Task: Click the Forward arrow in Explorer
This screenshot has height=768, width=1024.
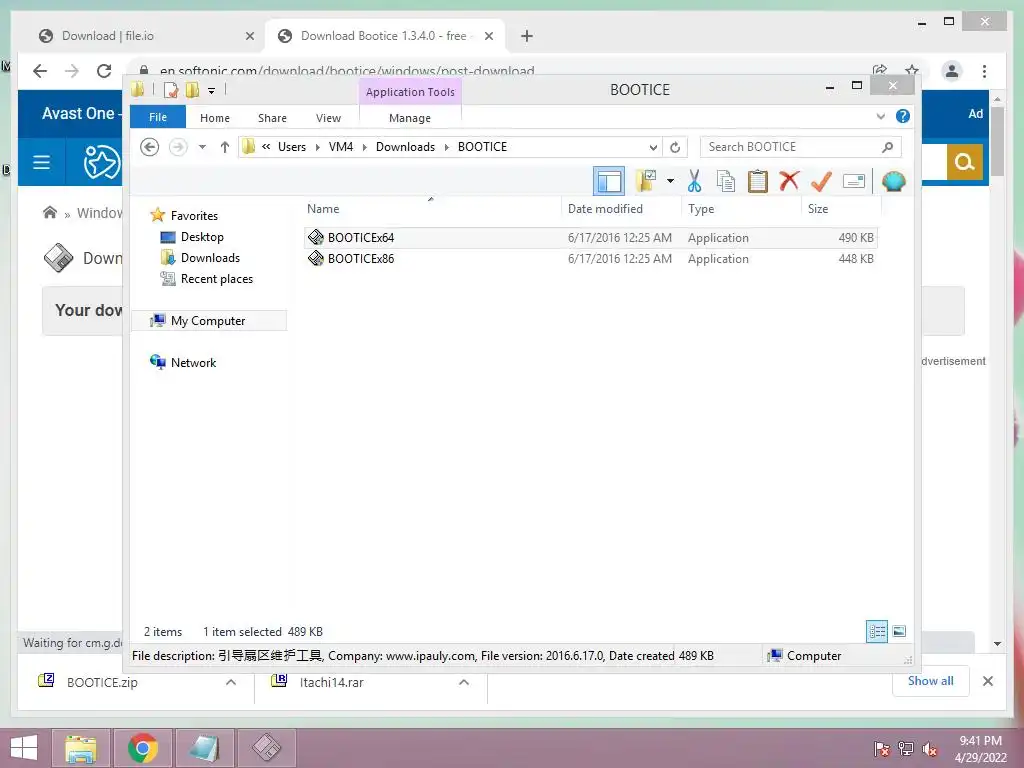Action: tap(178, 147)
